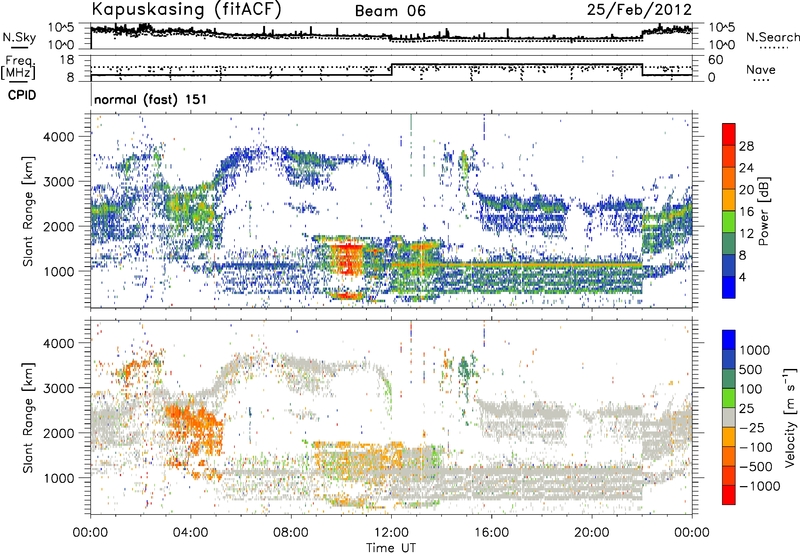Click the 'Power [dB]' colorbar title
The image size is (800, 554).
click(763, 211)
